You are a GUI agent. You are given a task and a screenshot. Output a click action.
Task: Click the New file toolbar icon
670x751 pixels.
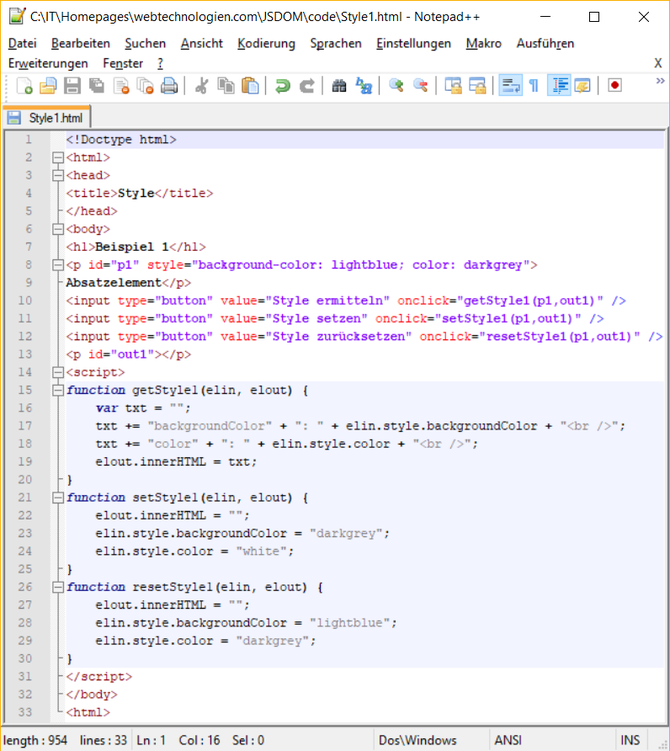(24, 86)
